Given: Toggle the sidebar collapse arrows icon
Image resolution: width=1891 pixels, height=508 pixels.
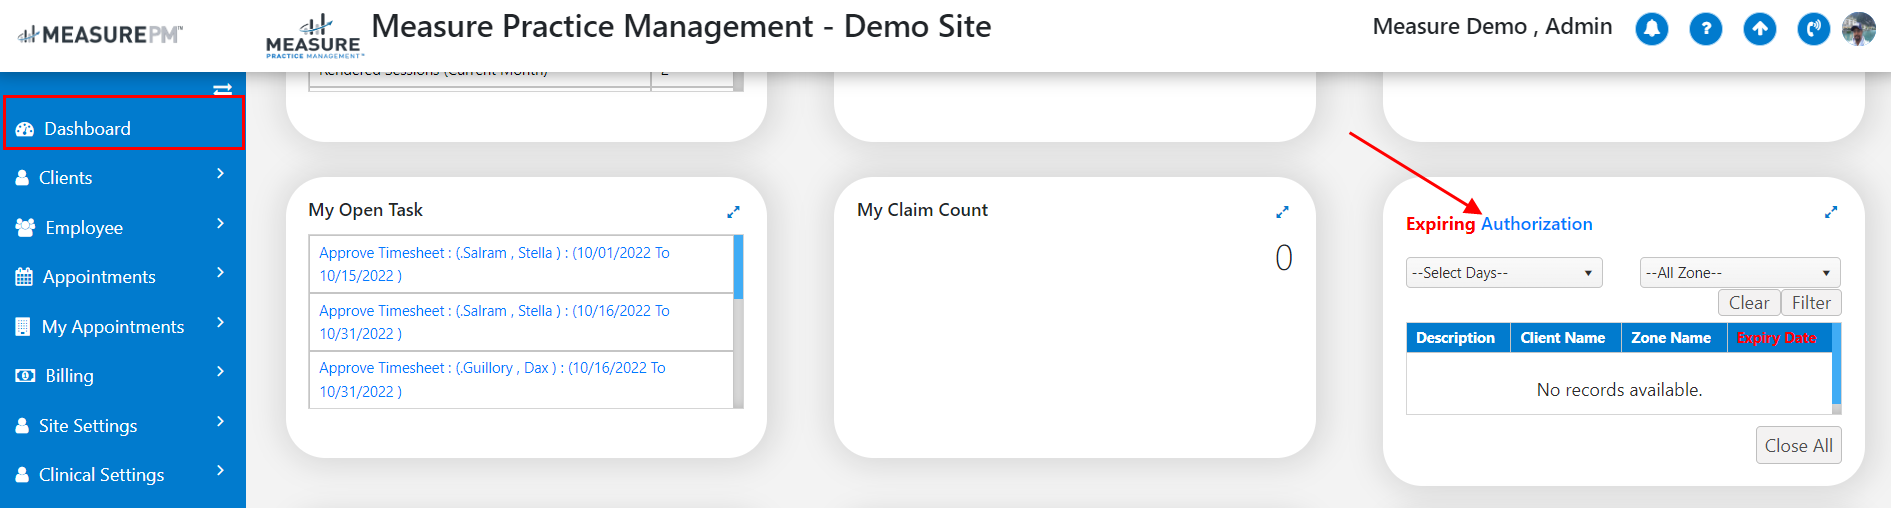Looking at the screenshot, I should click(222, 90).
